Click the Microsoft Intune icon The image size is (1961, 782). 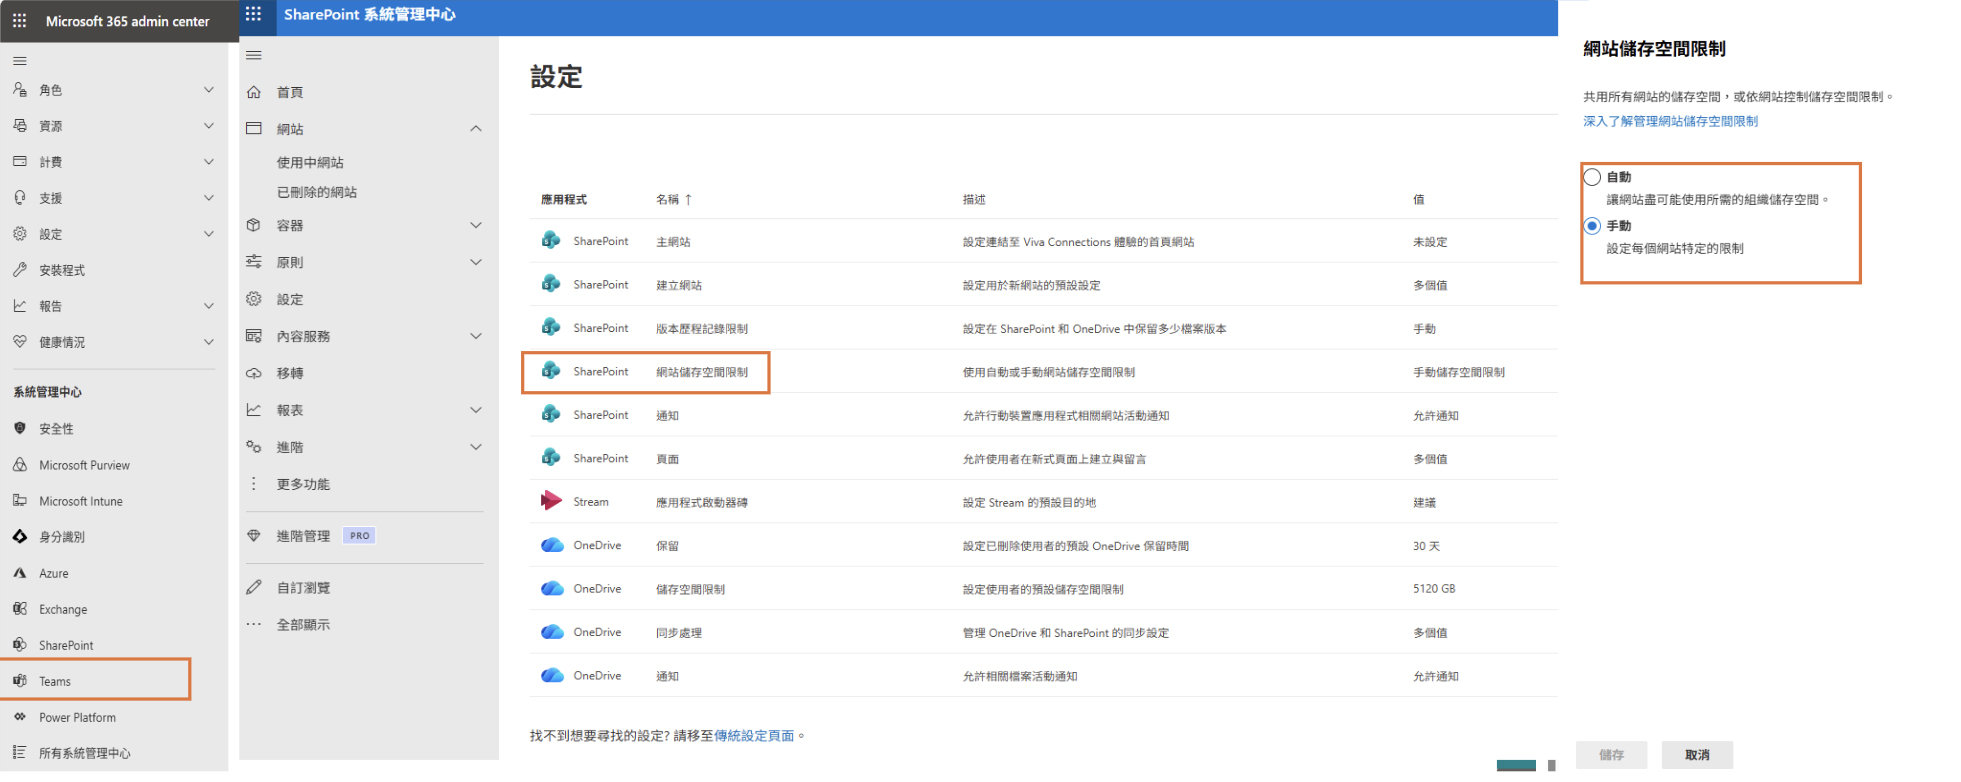pyautogui.click(x=19, y=500)
